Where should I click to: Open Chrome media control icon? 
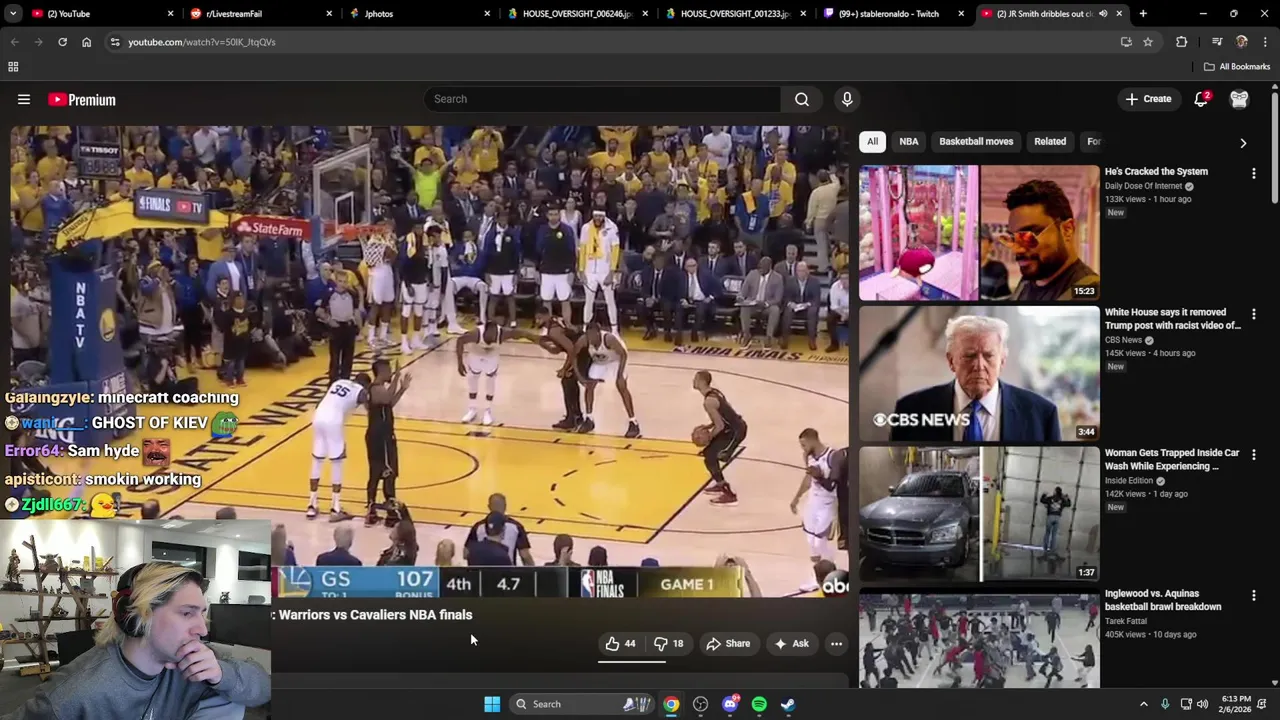pyautogui.click(x=1216, y=42)
